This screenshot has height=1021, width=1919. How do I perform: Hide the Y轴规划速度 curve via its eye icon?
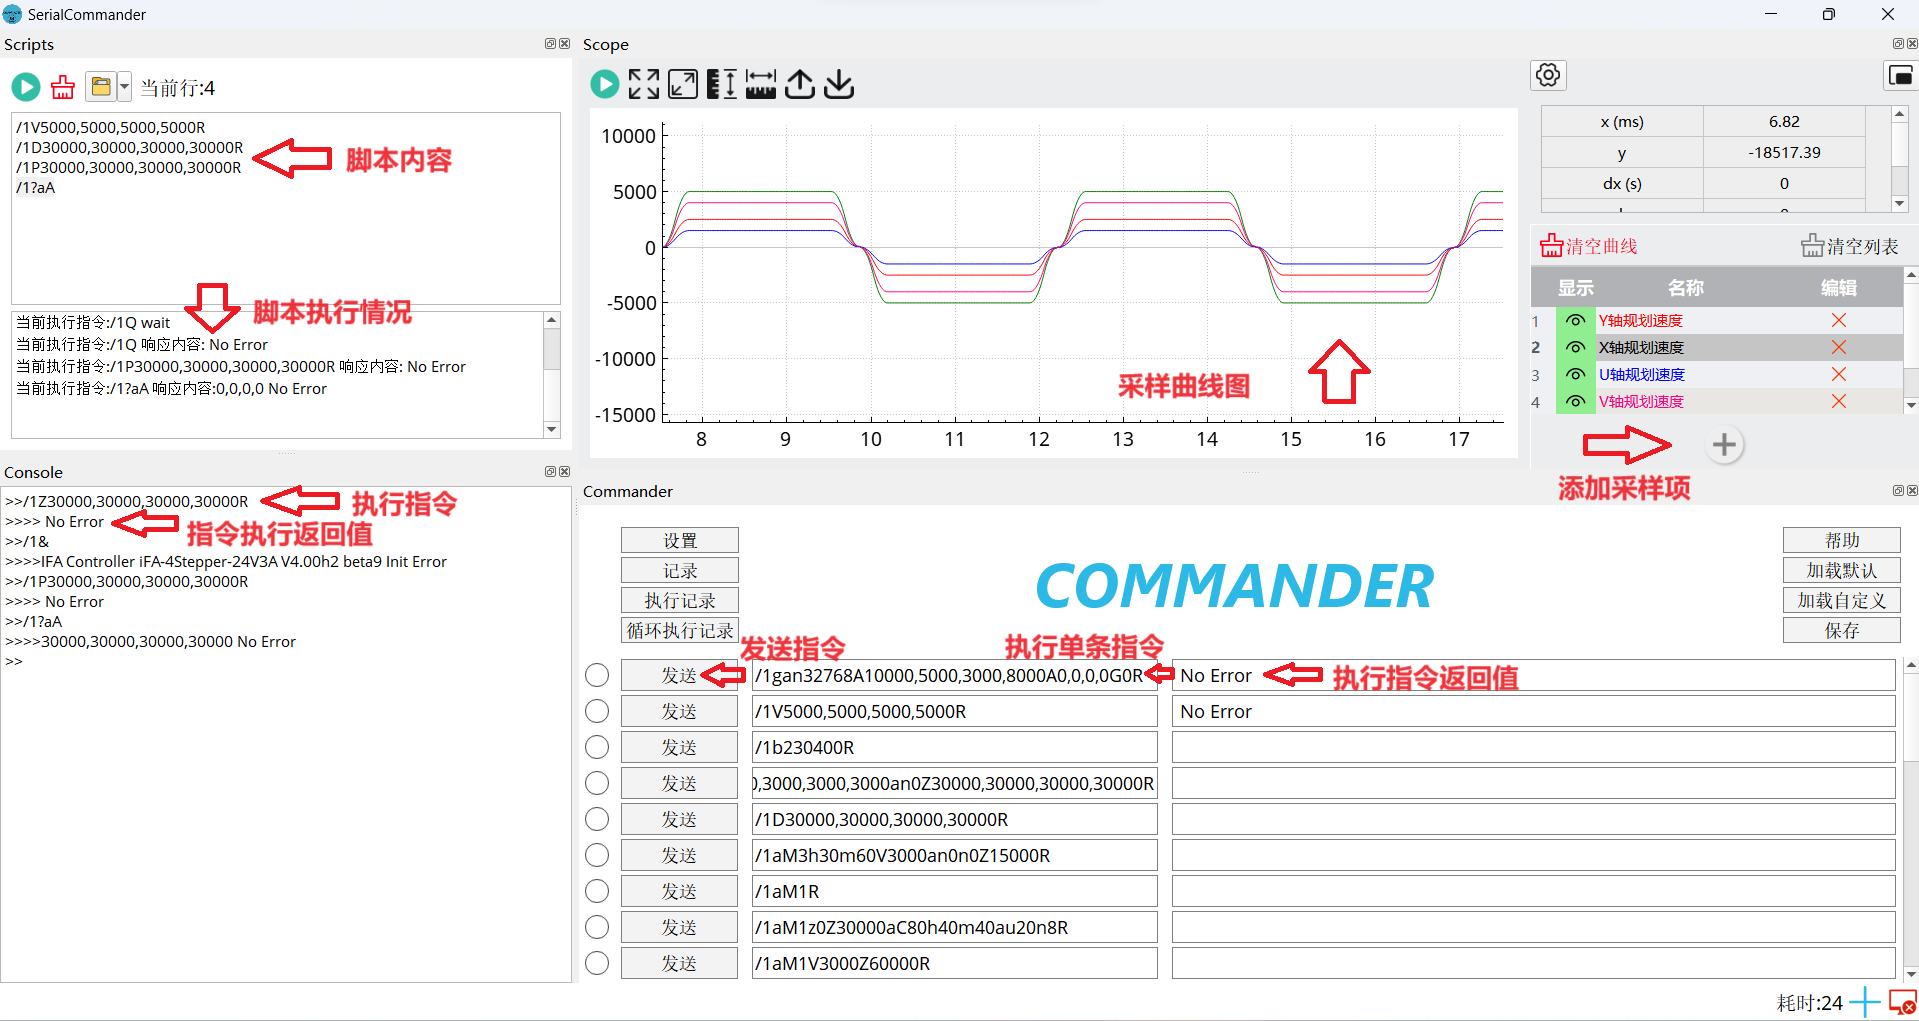(x=1575, y=321)
